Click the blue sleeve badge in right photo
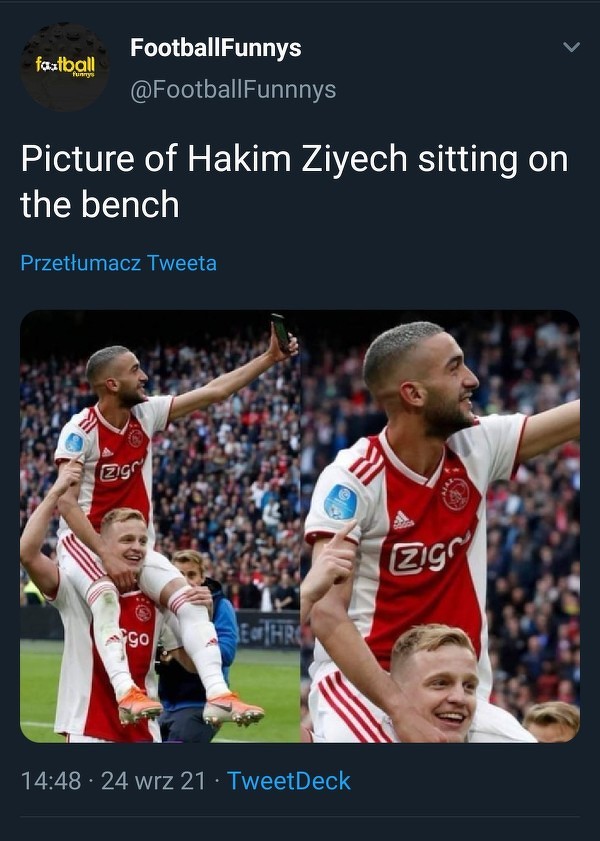Image resolution: width=600 pixels, height=841 pixels. [x=341, y=502]
